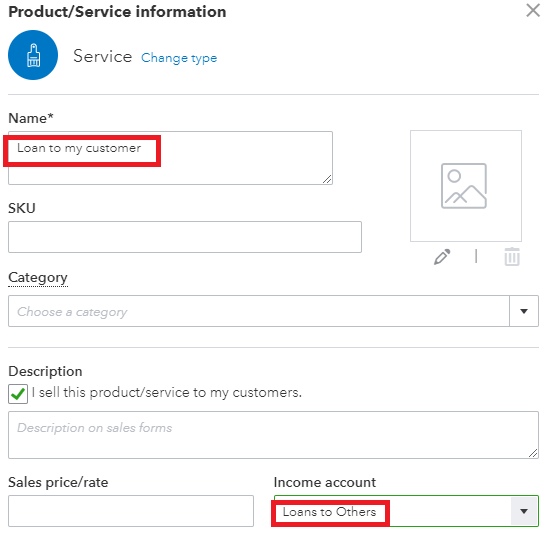The image size is (550, 542).
Task: Click the pencil icon to edit image
Action: (442, 257)
